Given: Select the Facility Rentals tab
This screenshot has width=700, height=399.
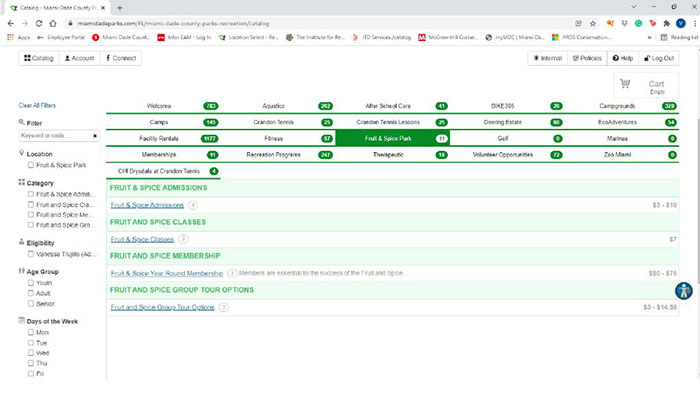Looking at the screenshot, I should point(163,138).
